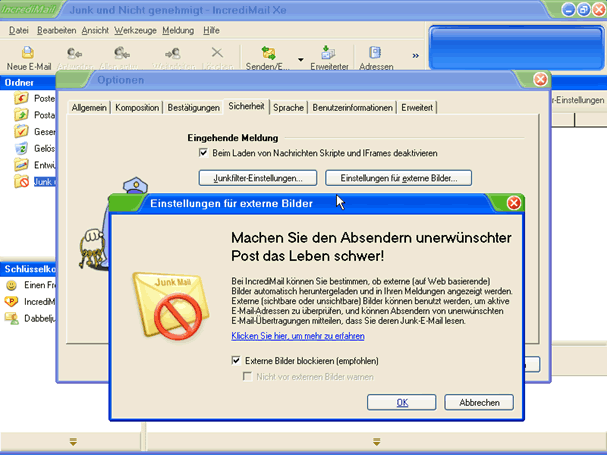This screenshot has height=456, width=608.
Task: Switch to the Benutzerinformationen tab
Action: pos(352,108)
